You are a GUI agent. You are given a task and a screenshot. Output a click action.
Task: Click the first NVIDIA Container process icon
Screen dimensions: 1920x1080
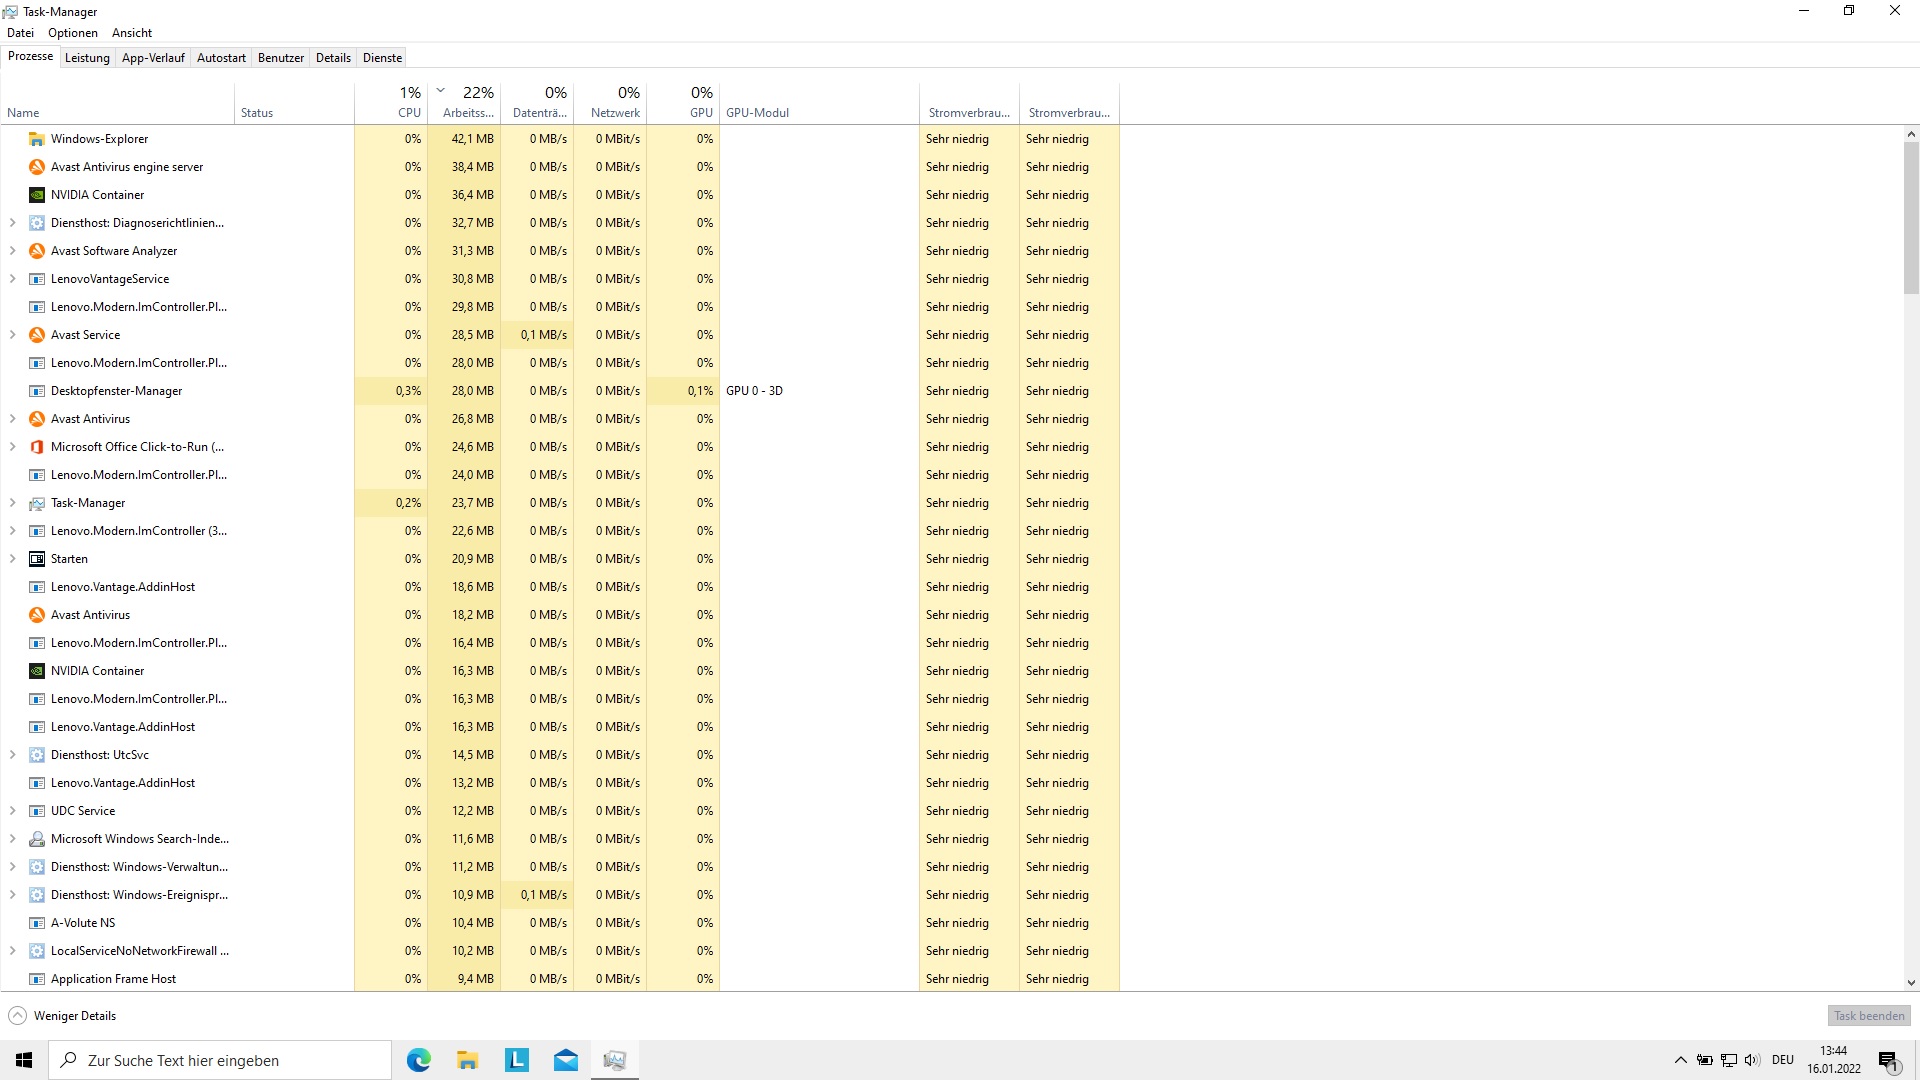click(x=37, y=195)
